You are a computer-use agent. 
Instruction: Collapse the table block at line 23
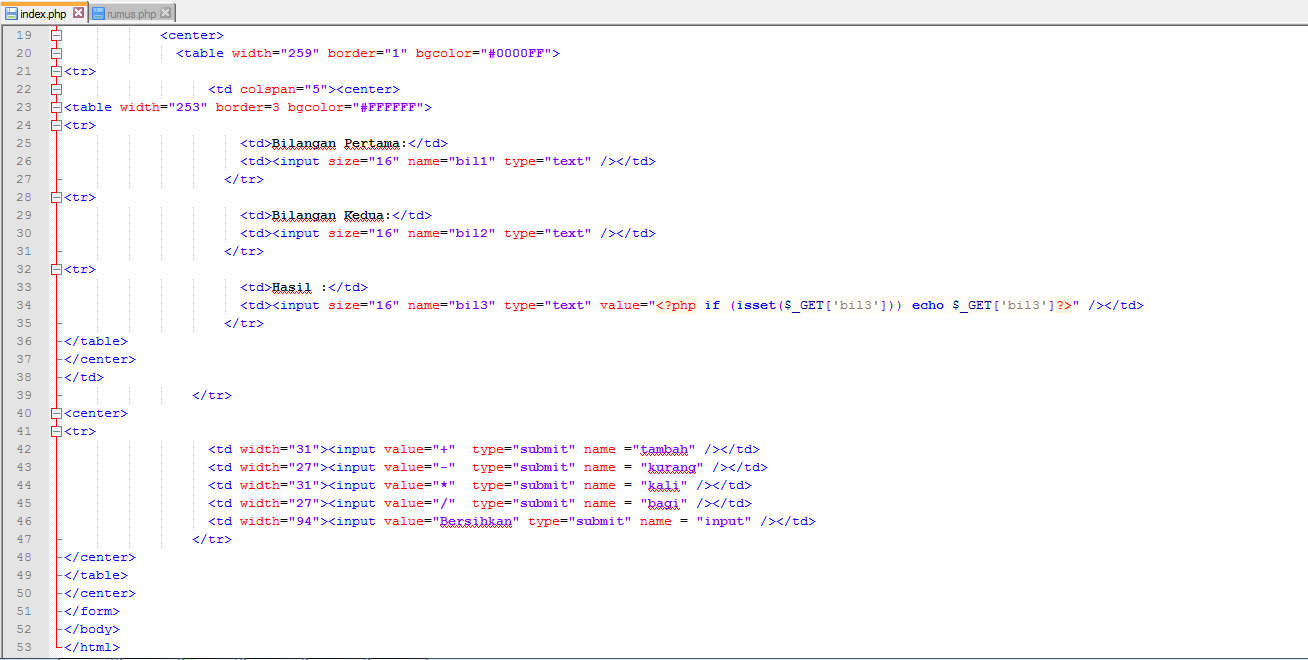56,106
